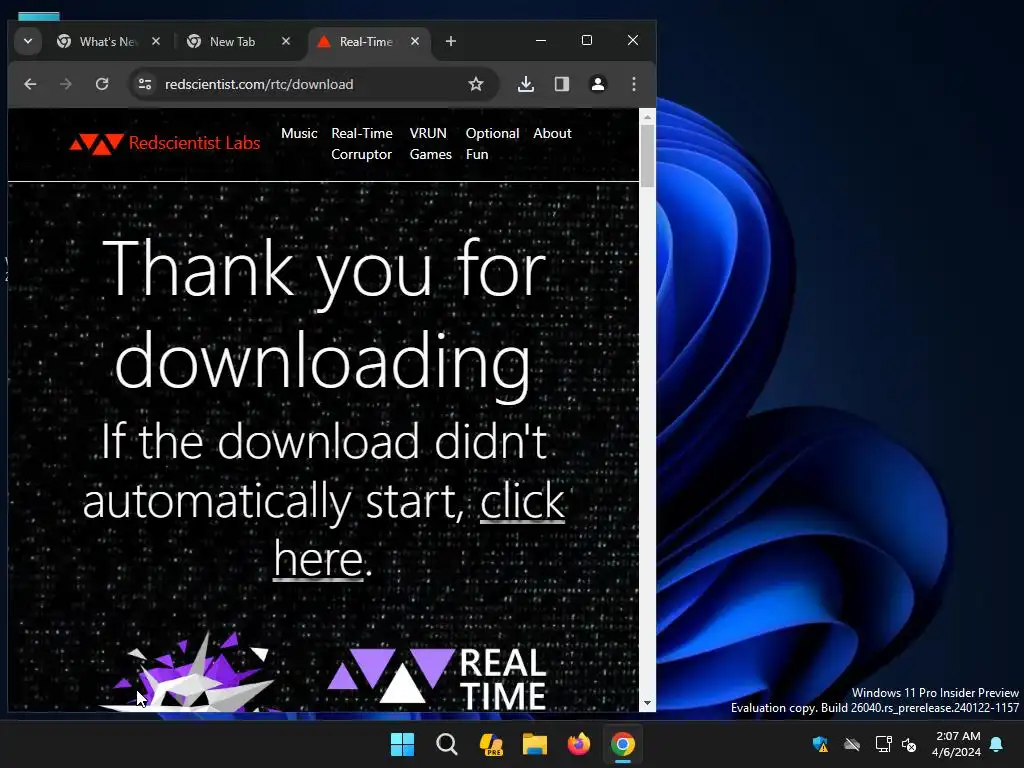Screen dimensions: 1024x768
Task: Click the Redscientist Labs logo
Action: coord(165,144)
